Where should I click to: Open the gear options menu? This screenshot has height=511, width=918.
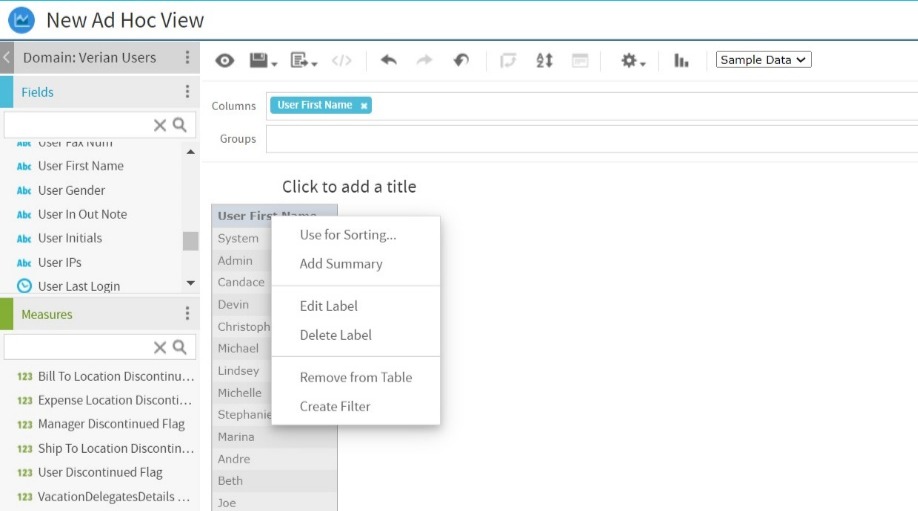[633, 60]
